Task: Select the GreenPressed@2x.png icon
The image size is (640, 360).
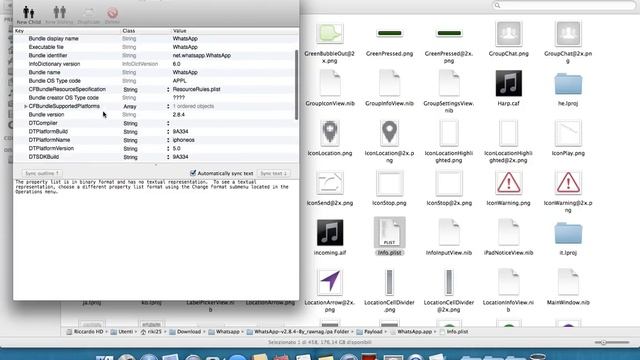Action: (449, 33)
